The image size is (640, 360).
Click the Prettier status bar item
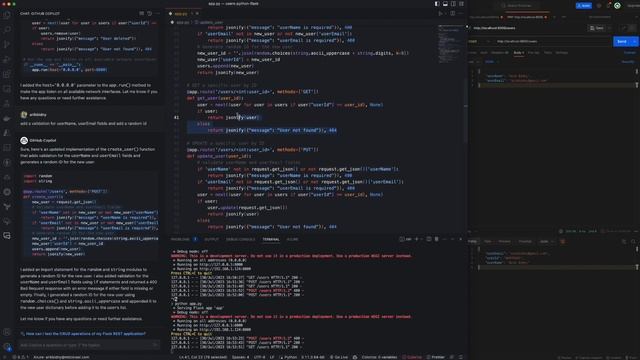tap(436, 357)
